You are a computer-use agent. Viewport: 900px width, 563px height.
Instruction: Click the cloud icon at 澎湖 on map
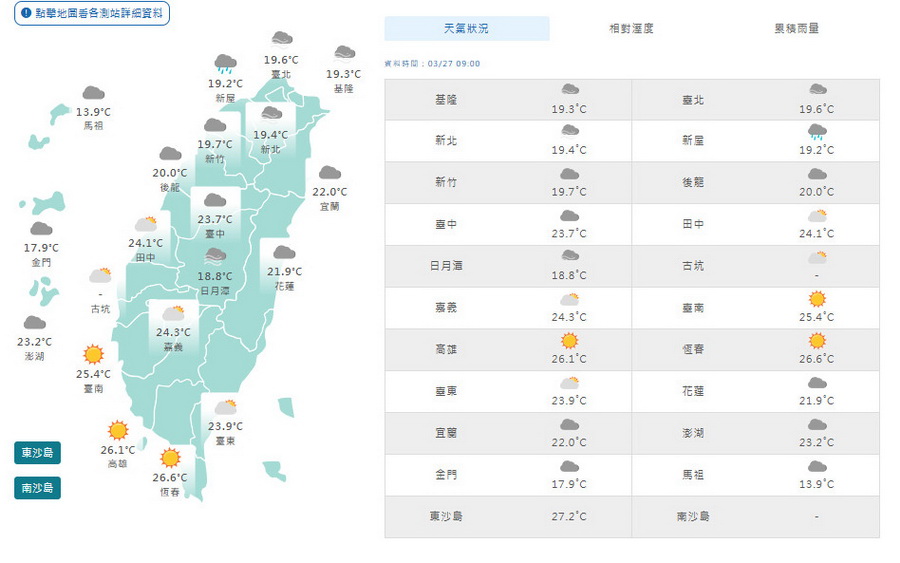click(35, 322)
